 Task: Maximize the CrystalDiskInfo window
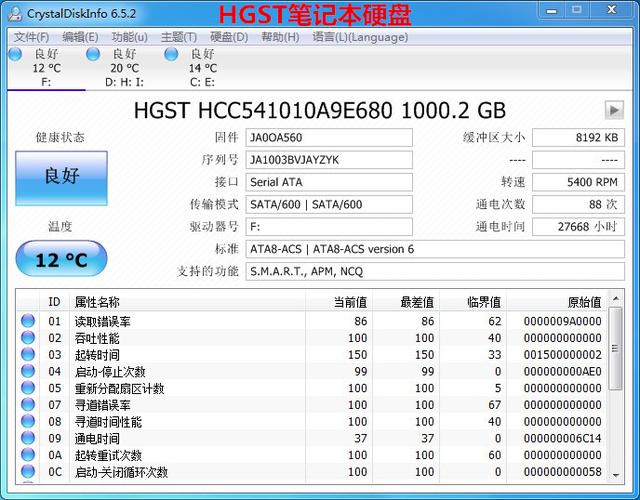576,10
